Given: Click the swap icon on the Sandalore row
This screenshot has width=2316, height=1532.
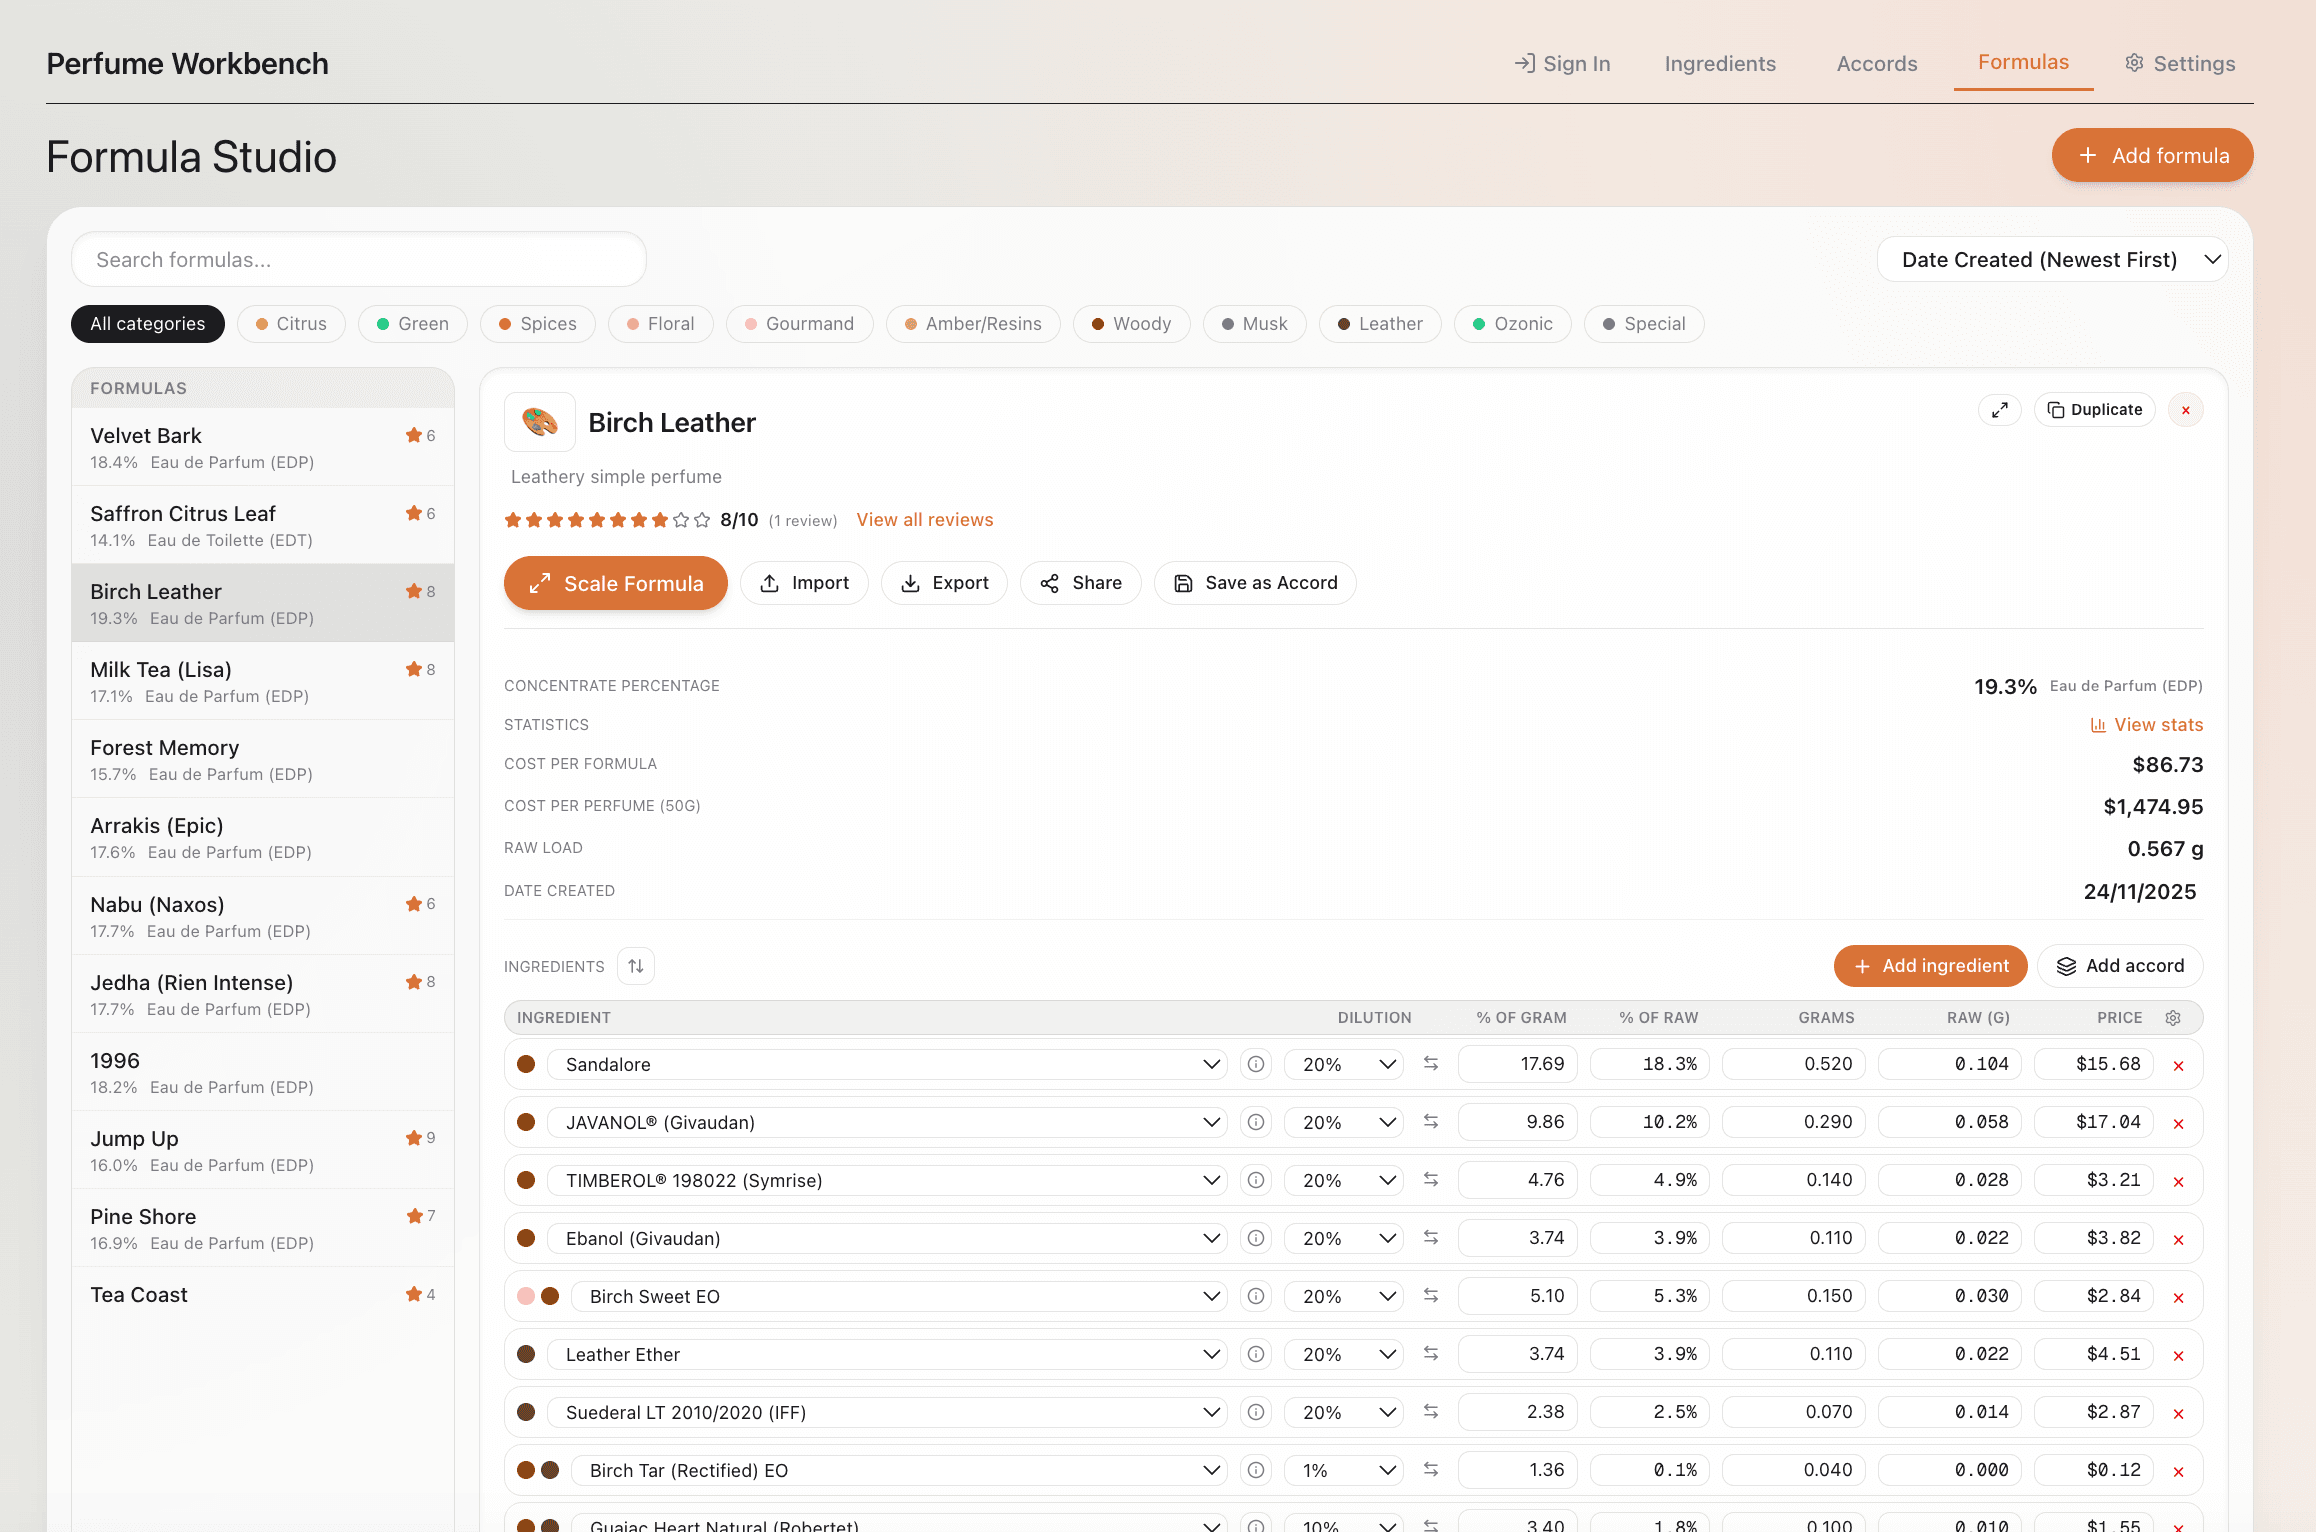Looking at the screenshot, I should [x=1430, y=1064].
